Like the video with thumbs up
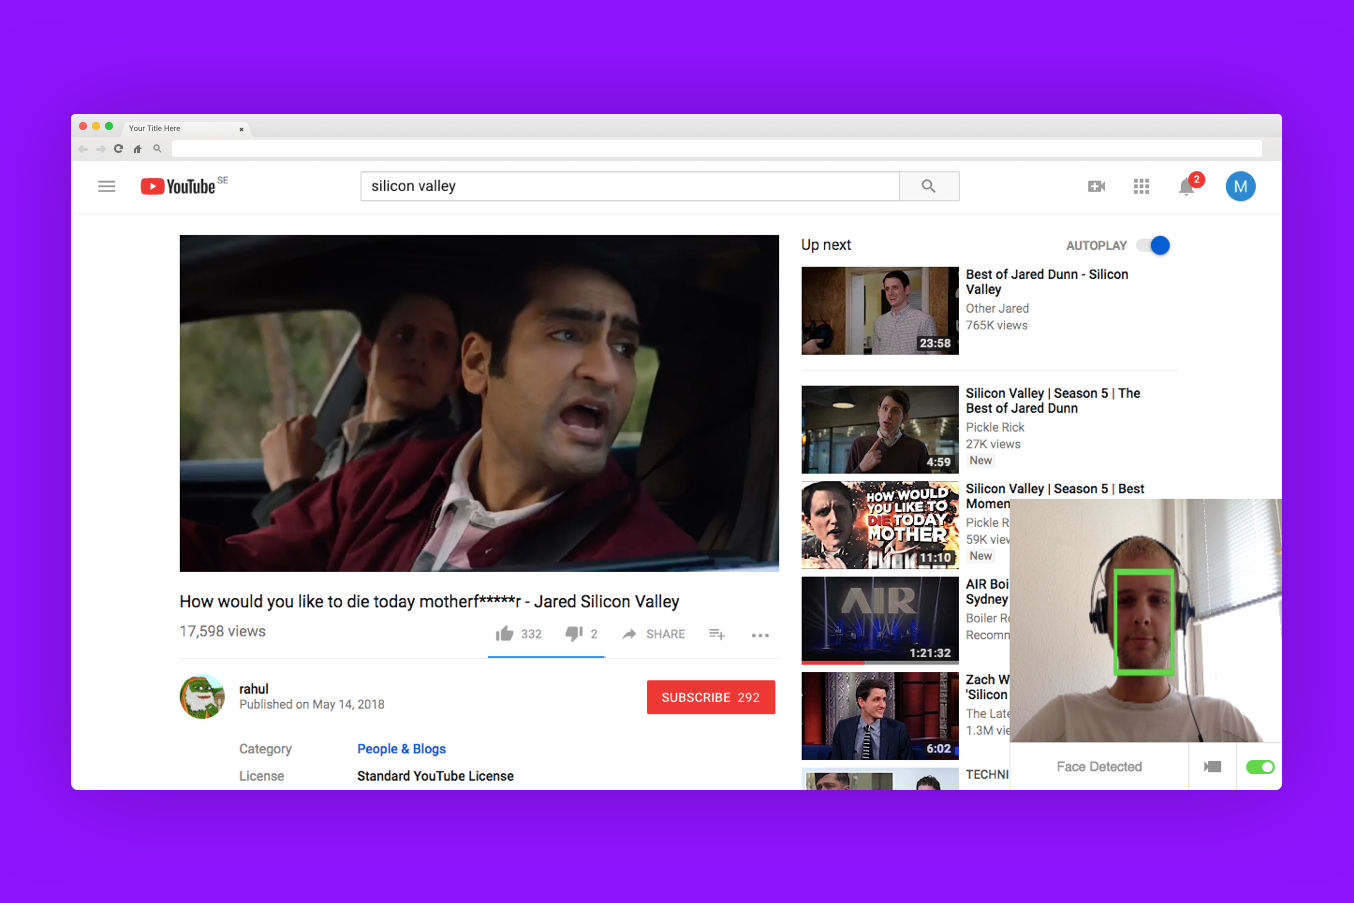Image resolution: width=1354 pixels, height=903 pixels. (505, 634)
